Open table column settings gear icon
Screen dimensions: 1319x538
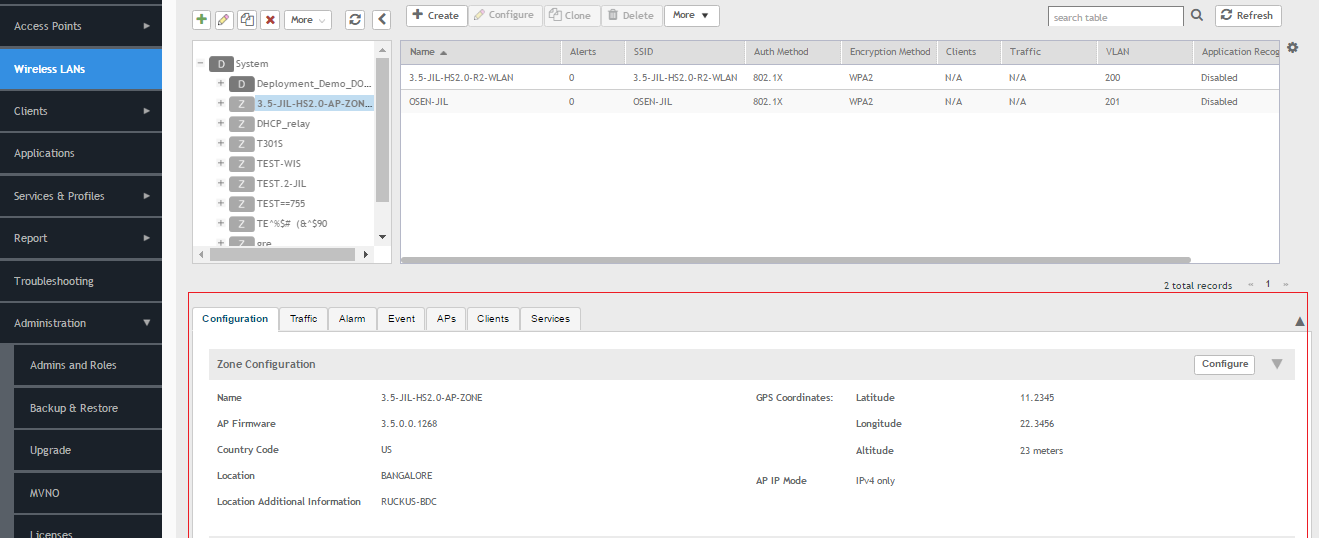1292,48
